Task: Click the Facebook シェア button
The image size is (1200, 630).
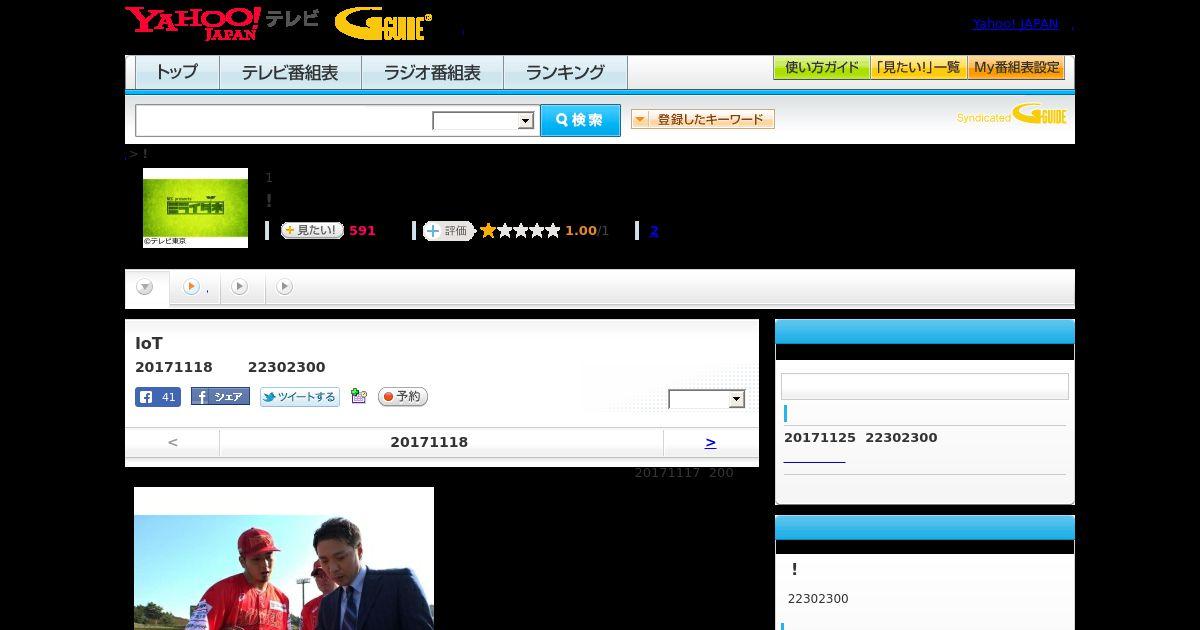Action: pos(220,397)
